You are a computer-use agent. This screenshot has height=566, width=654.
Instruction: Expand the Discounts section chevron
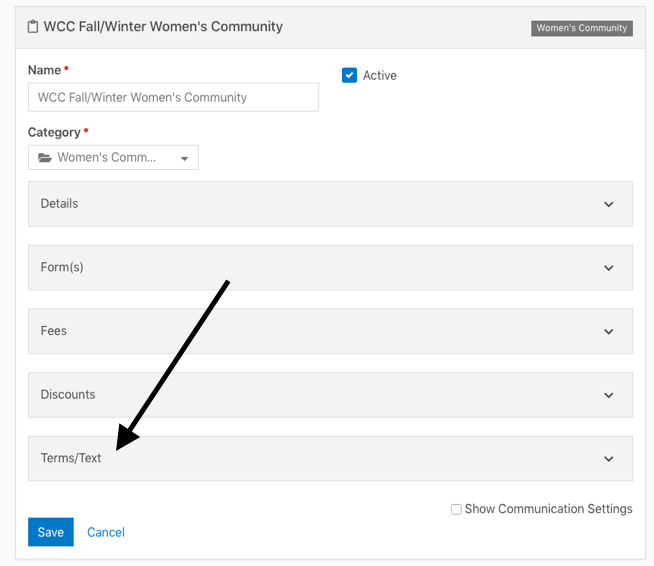click(609, 395)
